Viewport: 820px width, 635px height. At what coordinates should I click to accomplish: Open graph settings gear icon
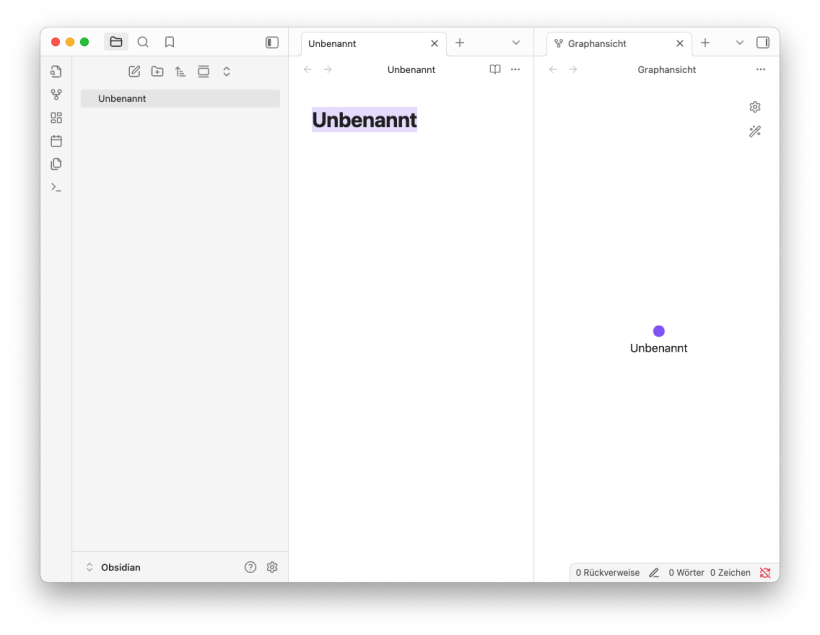(x=755, y=107)
